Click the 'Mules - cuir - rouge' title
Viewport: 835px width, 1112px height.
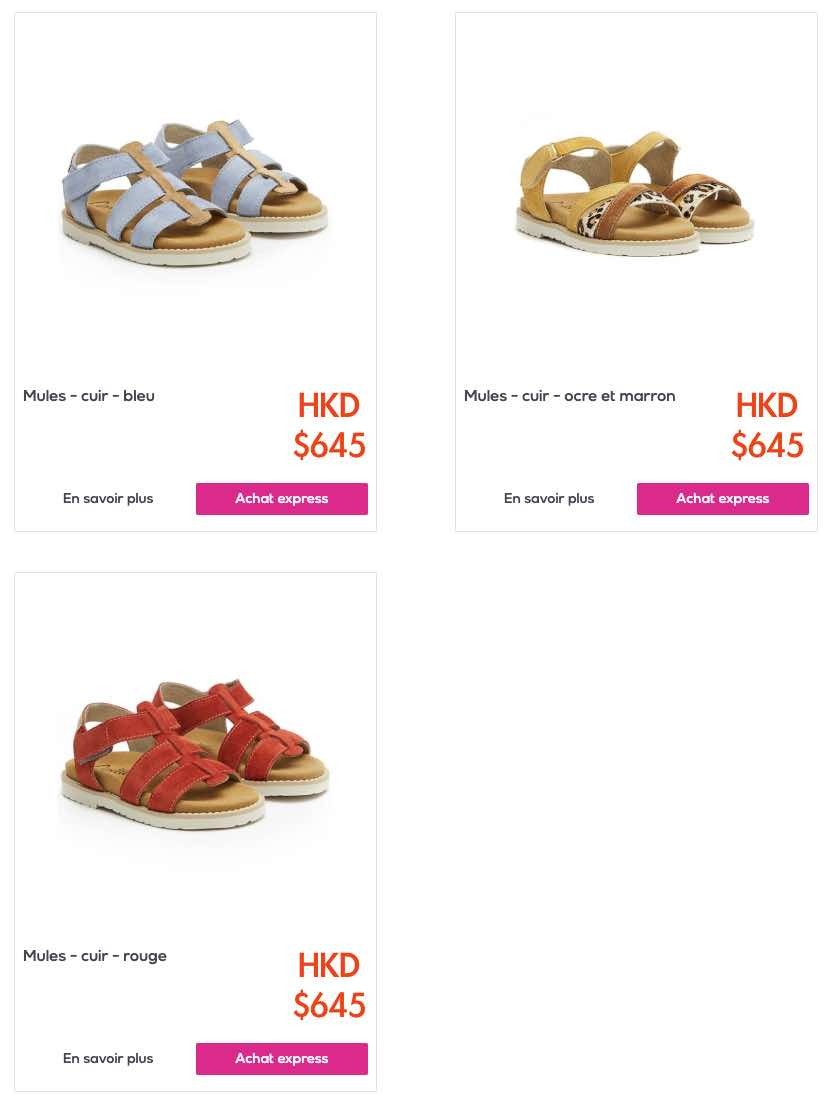(x=95, y=956)
